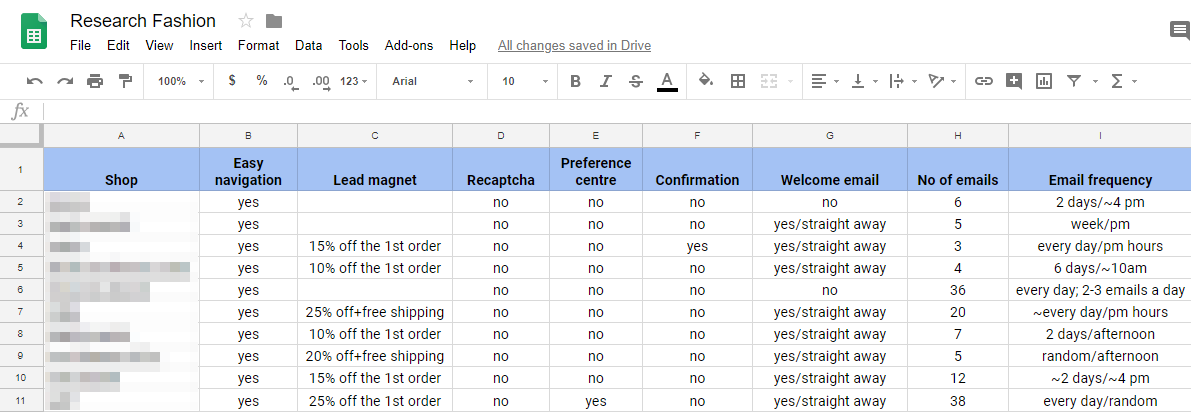Select column I header
This screenshot has height=412, width=1191.
coord(1100,135)
